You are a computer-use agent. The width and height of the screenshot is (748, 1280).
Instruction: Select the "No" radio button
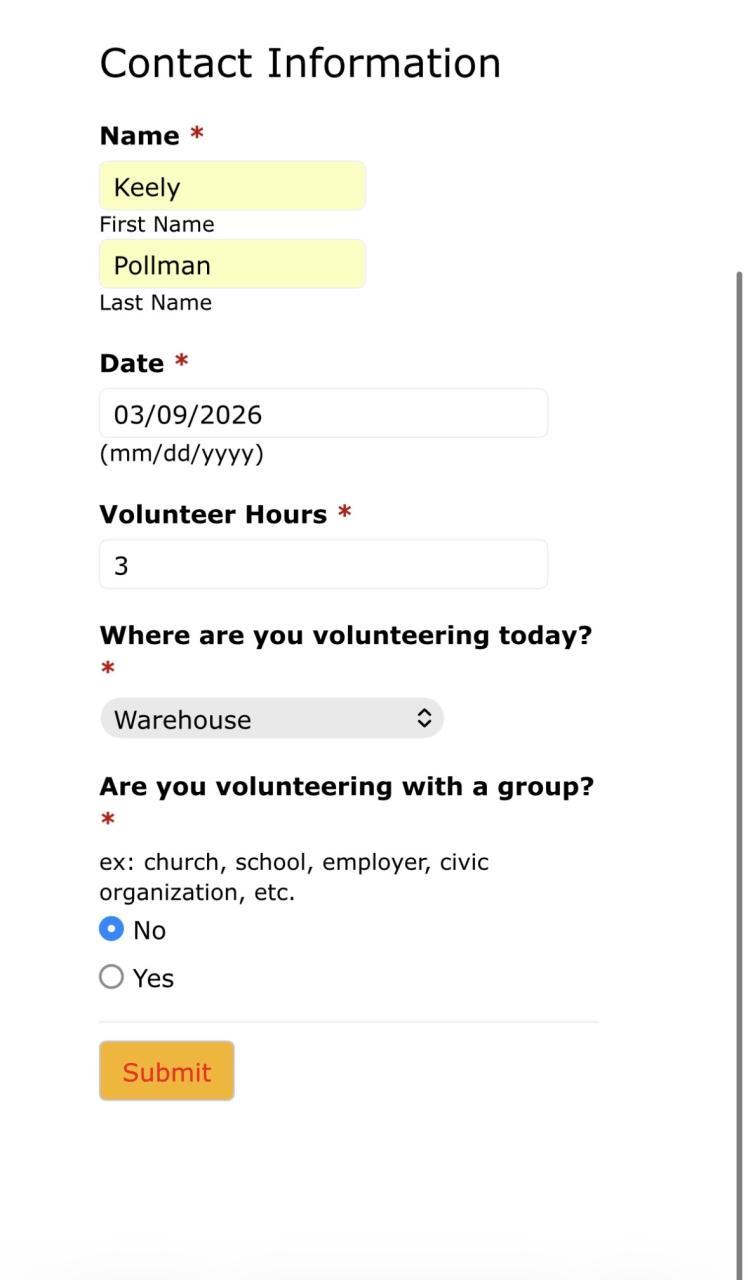coord(112,929)
